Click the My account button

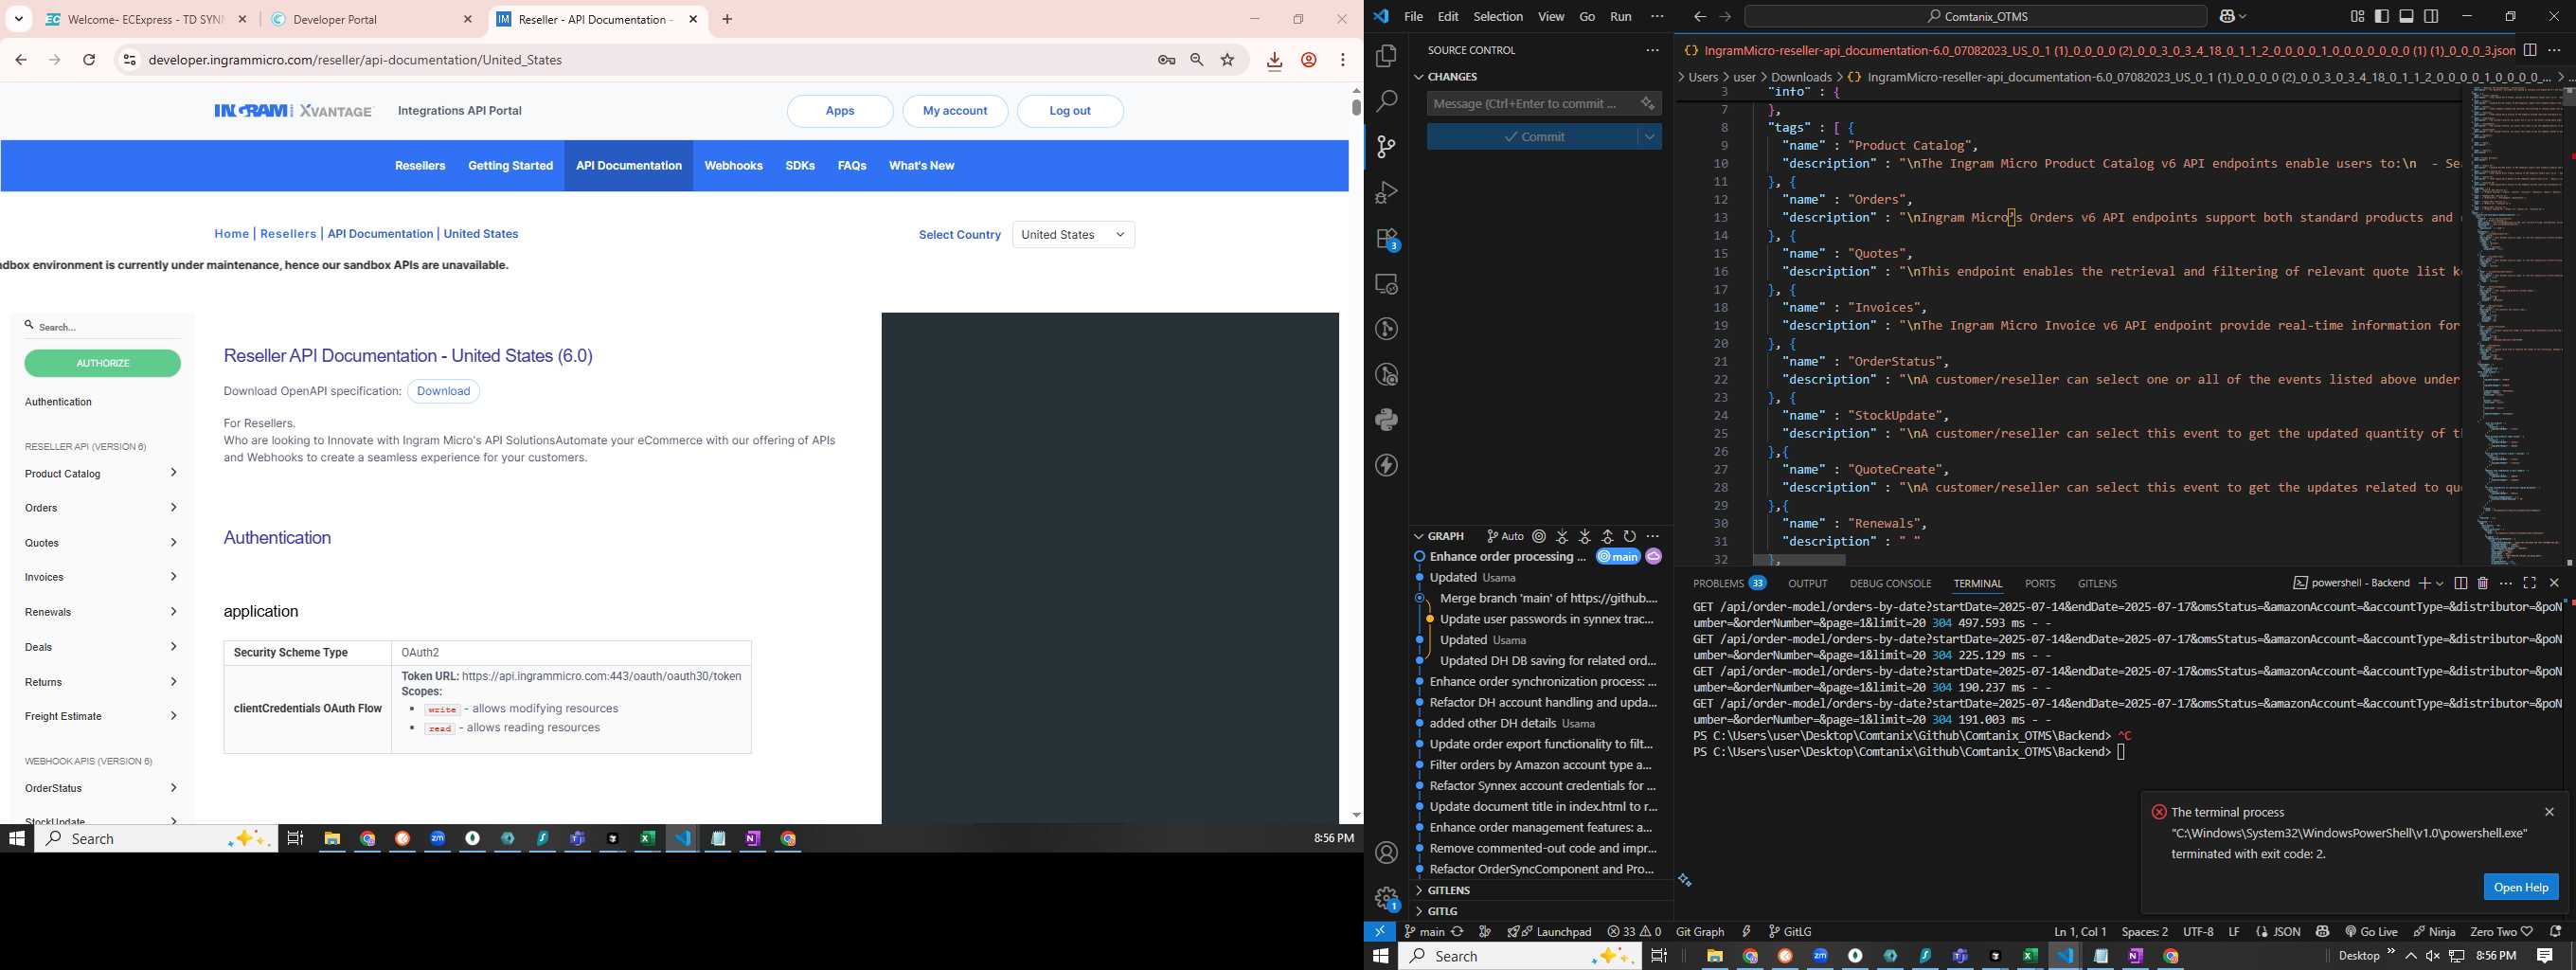(x=955, y=111)
